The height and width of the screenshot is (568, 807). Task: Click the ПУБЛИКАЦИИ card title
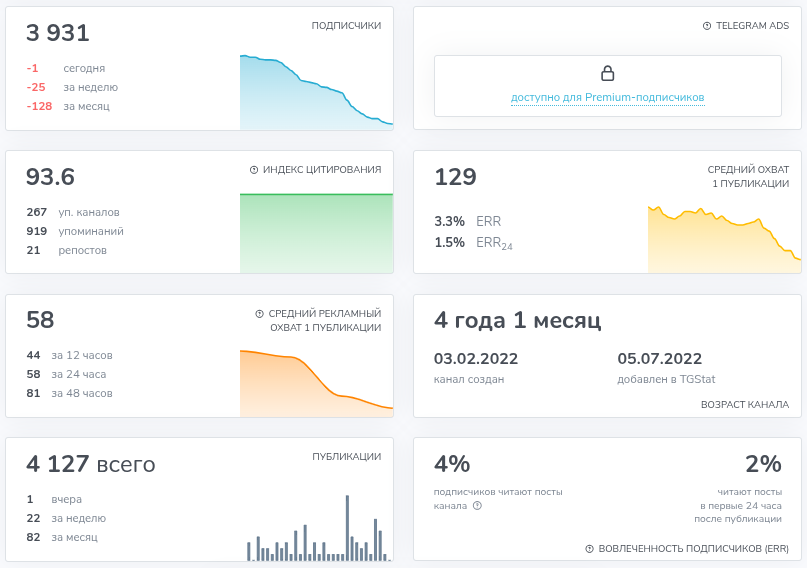click(x=347, y=457)
